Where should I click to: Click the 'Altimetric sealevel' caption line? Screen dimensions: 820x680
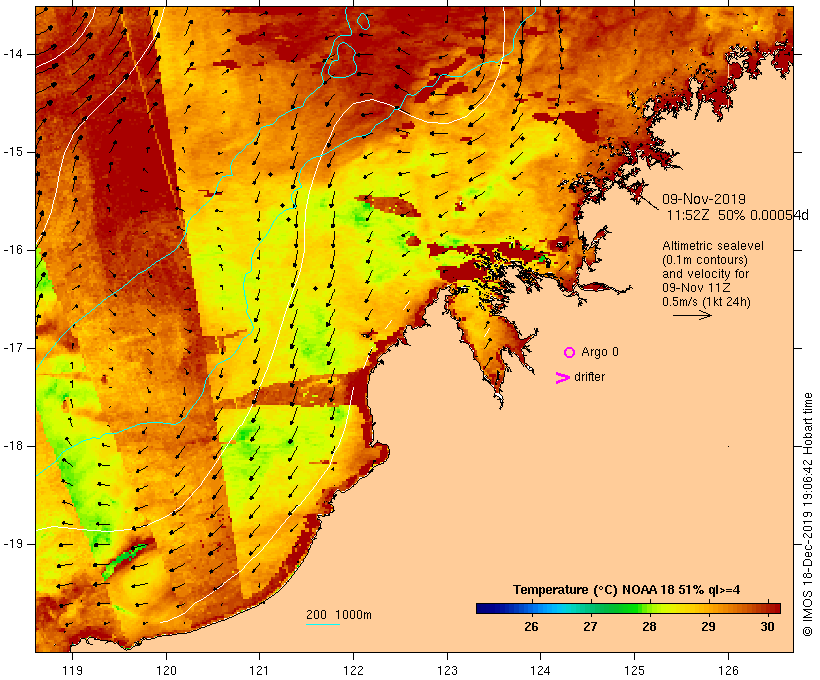[713, 246]
